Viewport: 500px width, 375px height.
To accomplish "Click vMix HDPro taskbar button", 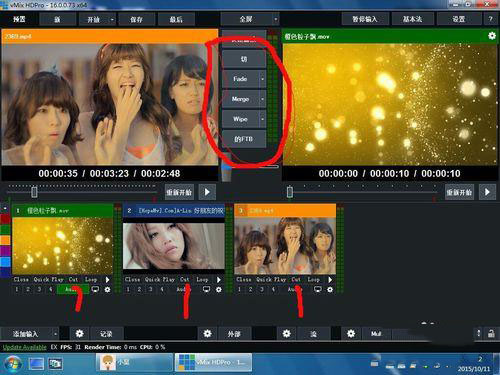I will tap(213, 362).
